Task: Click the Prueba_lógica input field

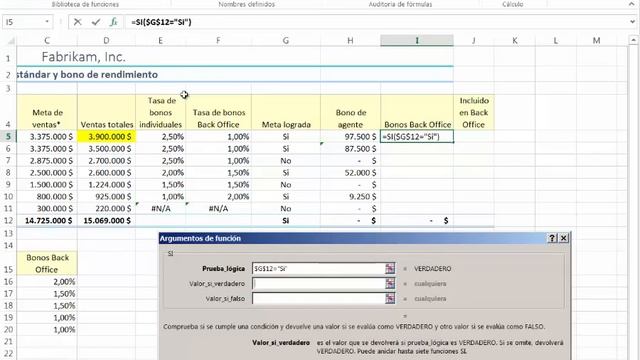Action: (x=319, y=269)
